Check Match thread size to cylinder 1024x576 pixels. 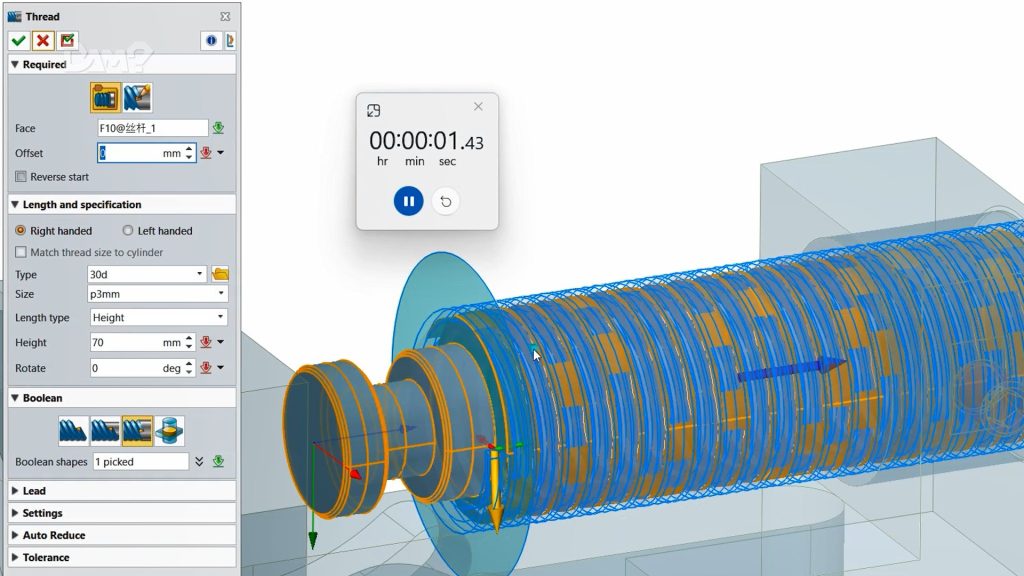(x=21, y=253)
